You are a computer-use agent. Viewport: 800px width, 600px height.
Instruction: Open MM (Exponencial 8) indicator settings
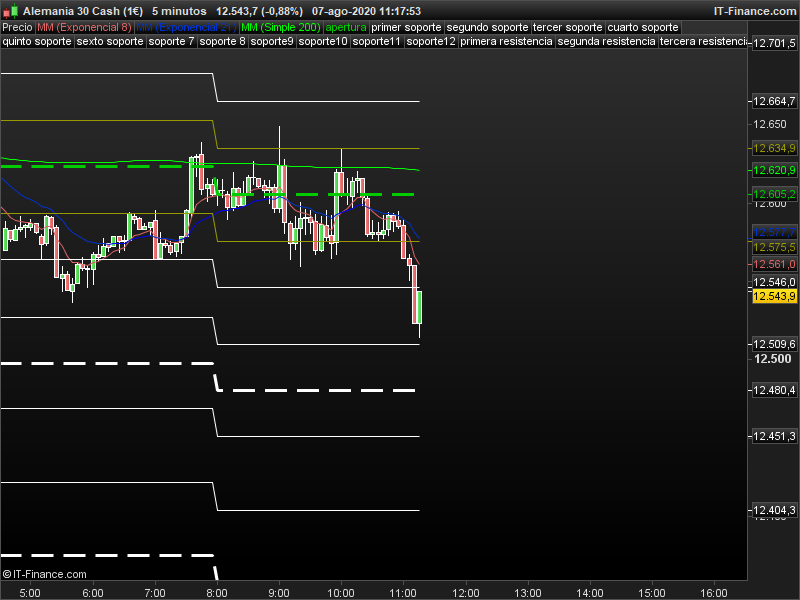coord(84,28)
